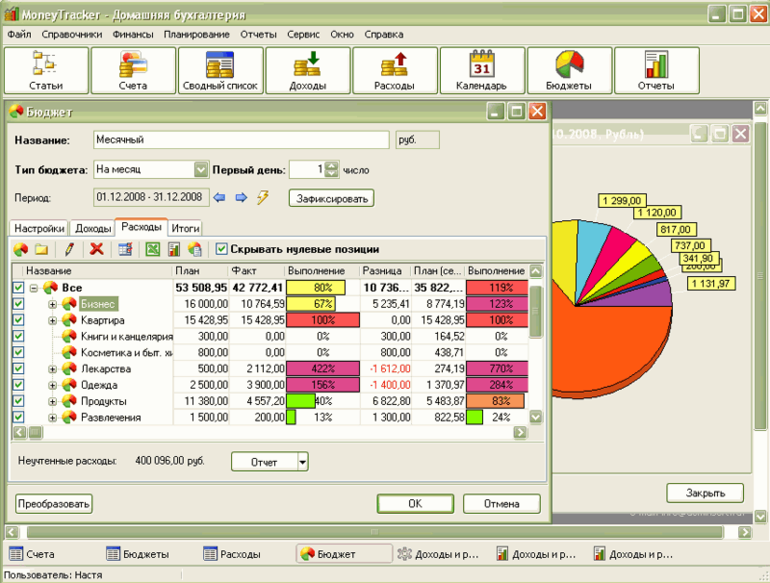Open the Отчет button dropdown arrow
This screenshot has width=770, height=583.
pos(302,461)
